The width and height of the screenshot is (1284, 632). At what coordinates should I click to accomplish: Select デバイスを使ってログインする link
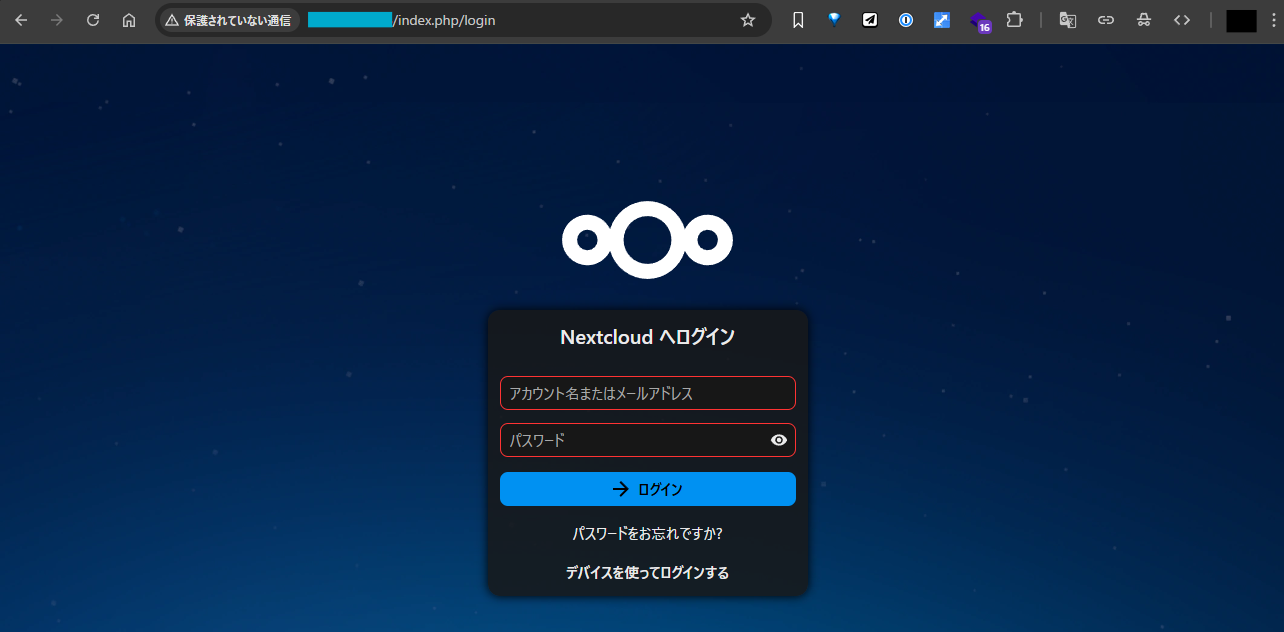pos(647,573)
